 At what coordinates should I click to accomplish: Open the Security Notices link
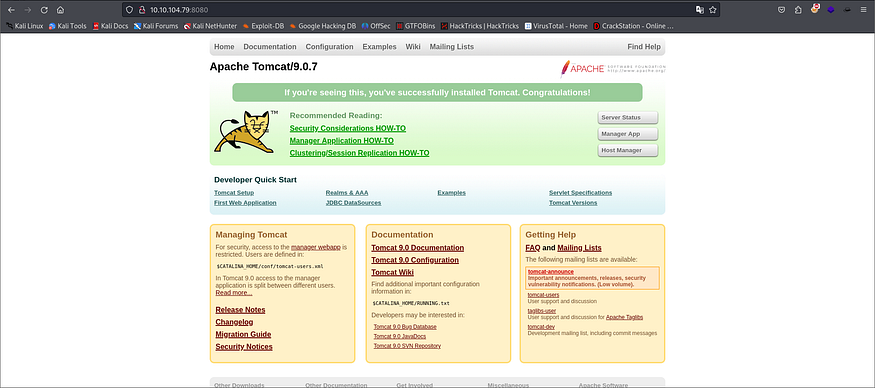[x=244, y=347]
